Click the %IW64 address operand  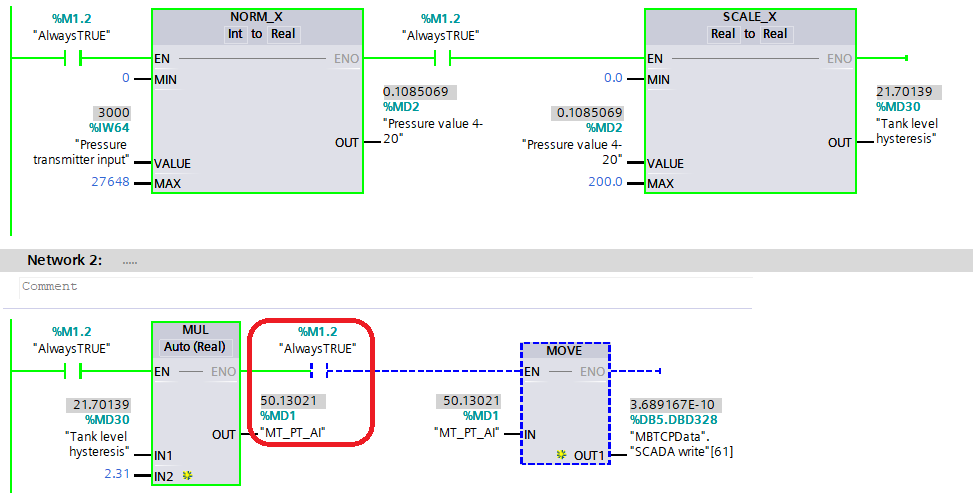(x=109, y=128)
